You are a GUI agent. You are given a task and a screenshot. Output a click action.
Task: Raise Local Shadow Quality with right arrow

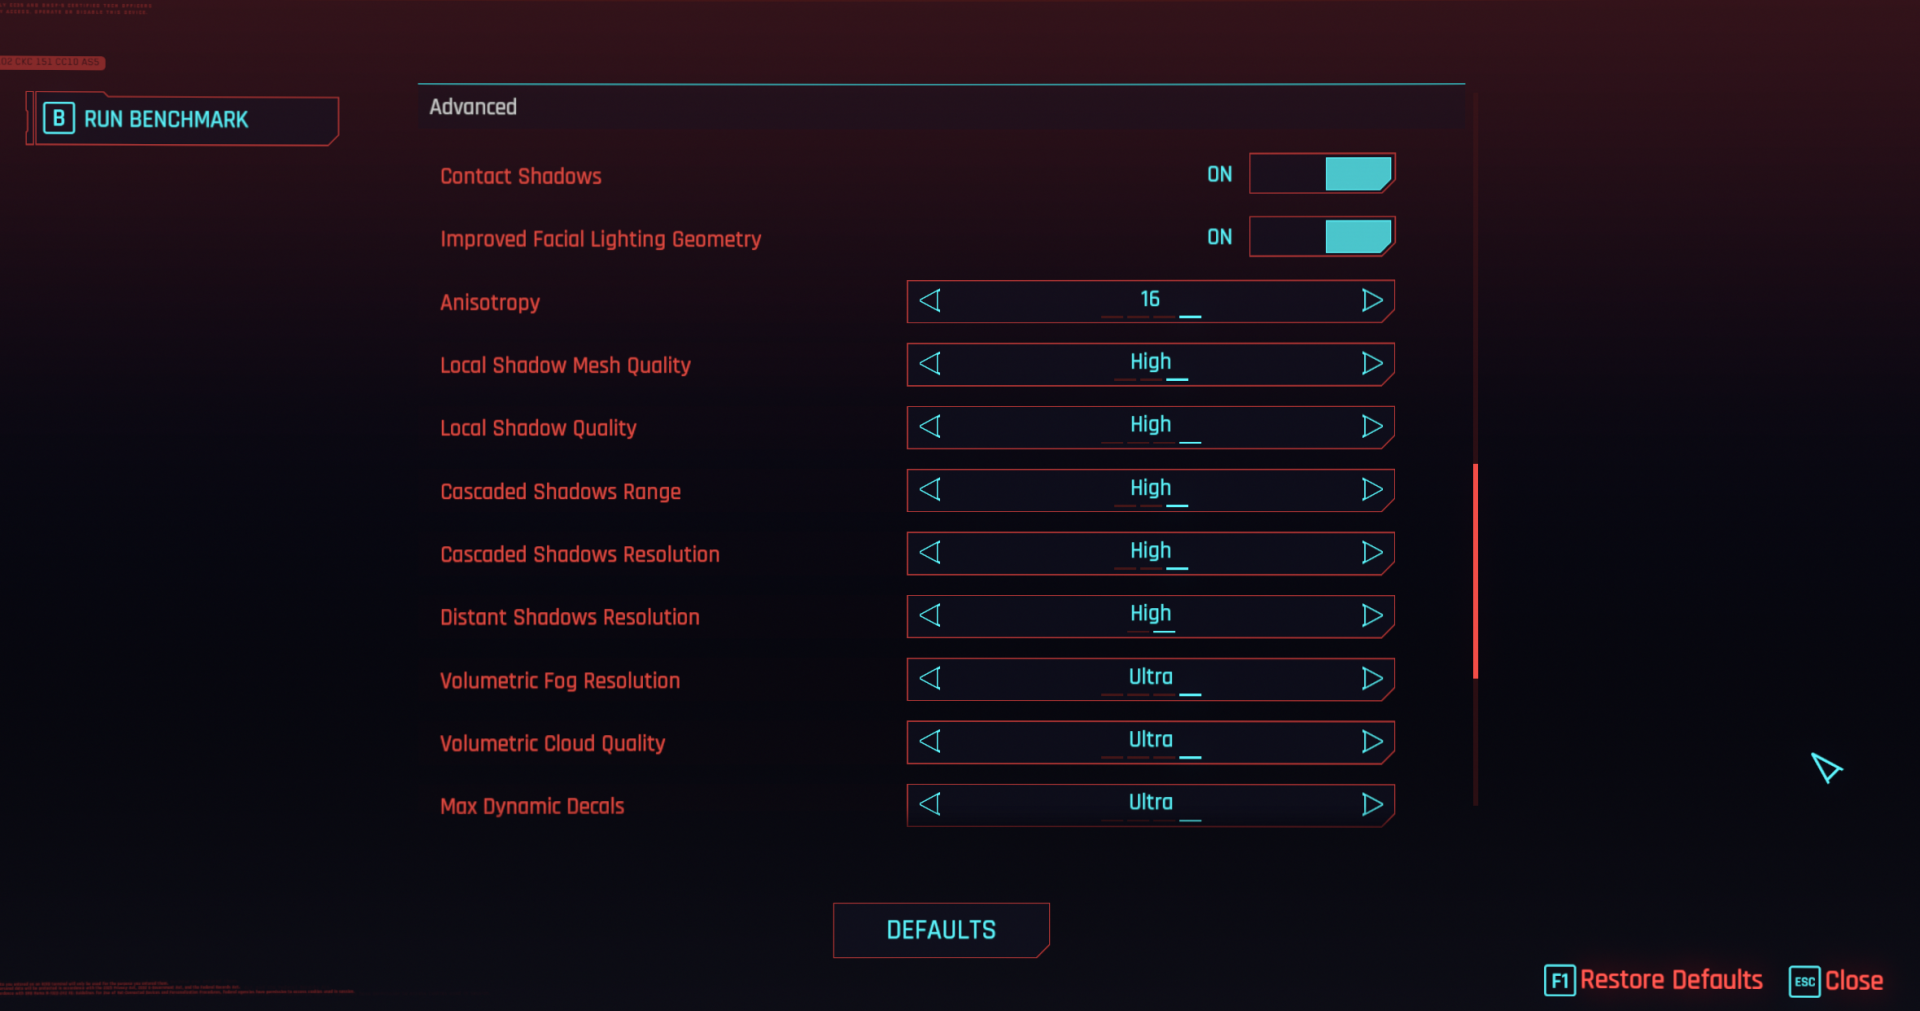click(1372, 427)
